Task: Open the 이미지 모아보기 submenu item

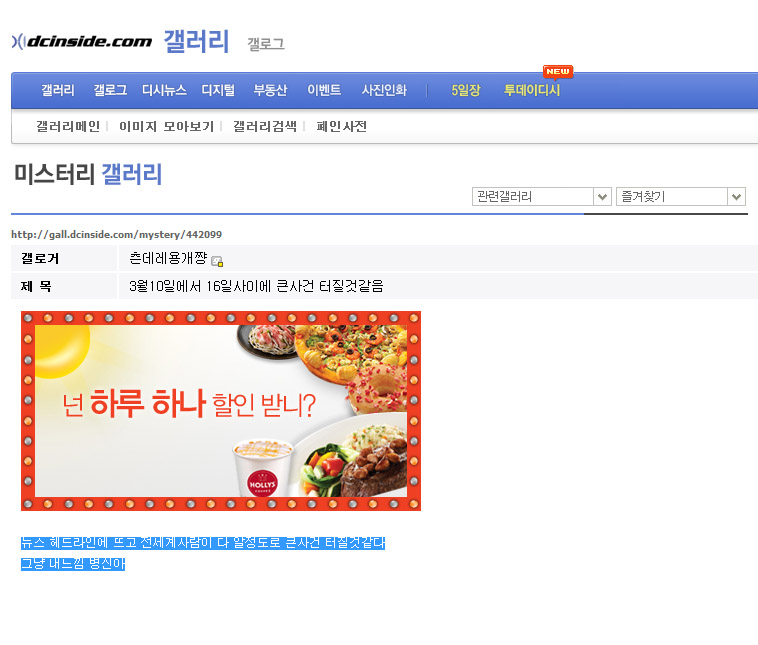Action: 167,127
